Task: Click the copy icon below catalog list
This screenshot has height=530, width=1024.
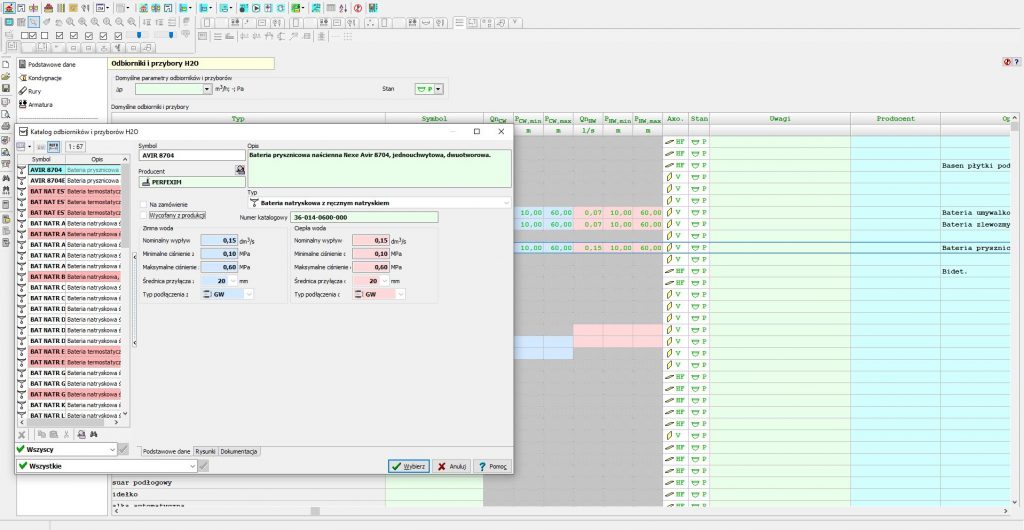Action: pos(41,434)
